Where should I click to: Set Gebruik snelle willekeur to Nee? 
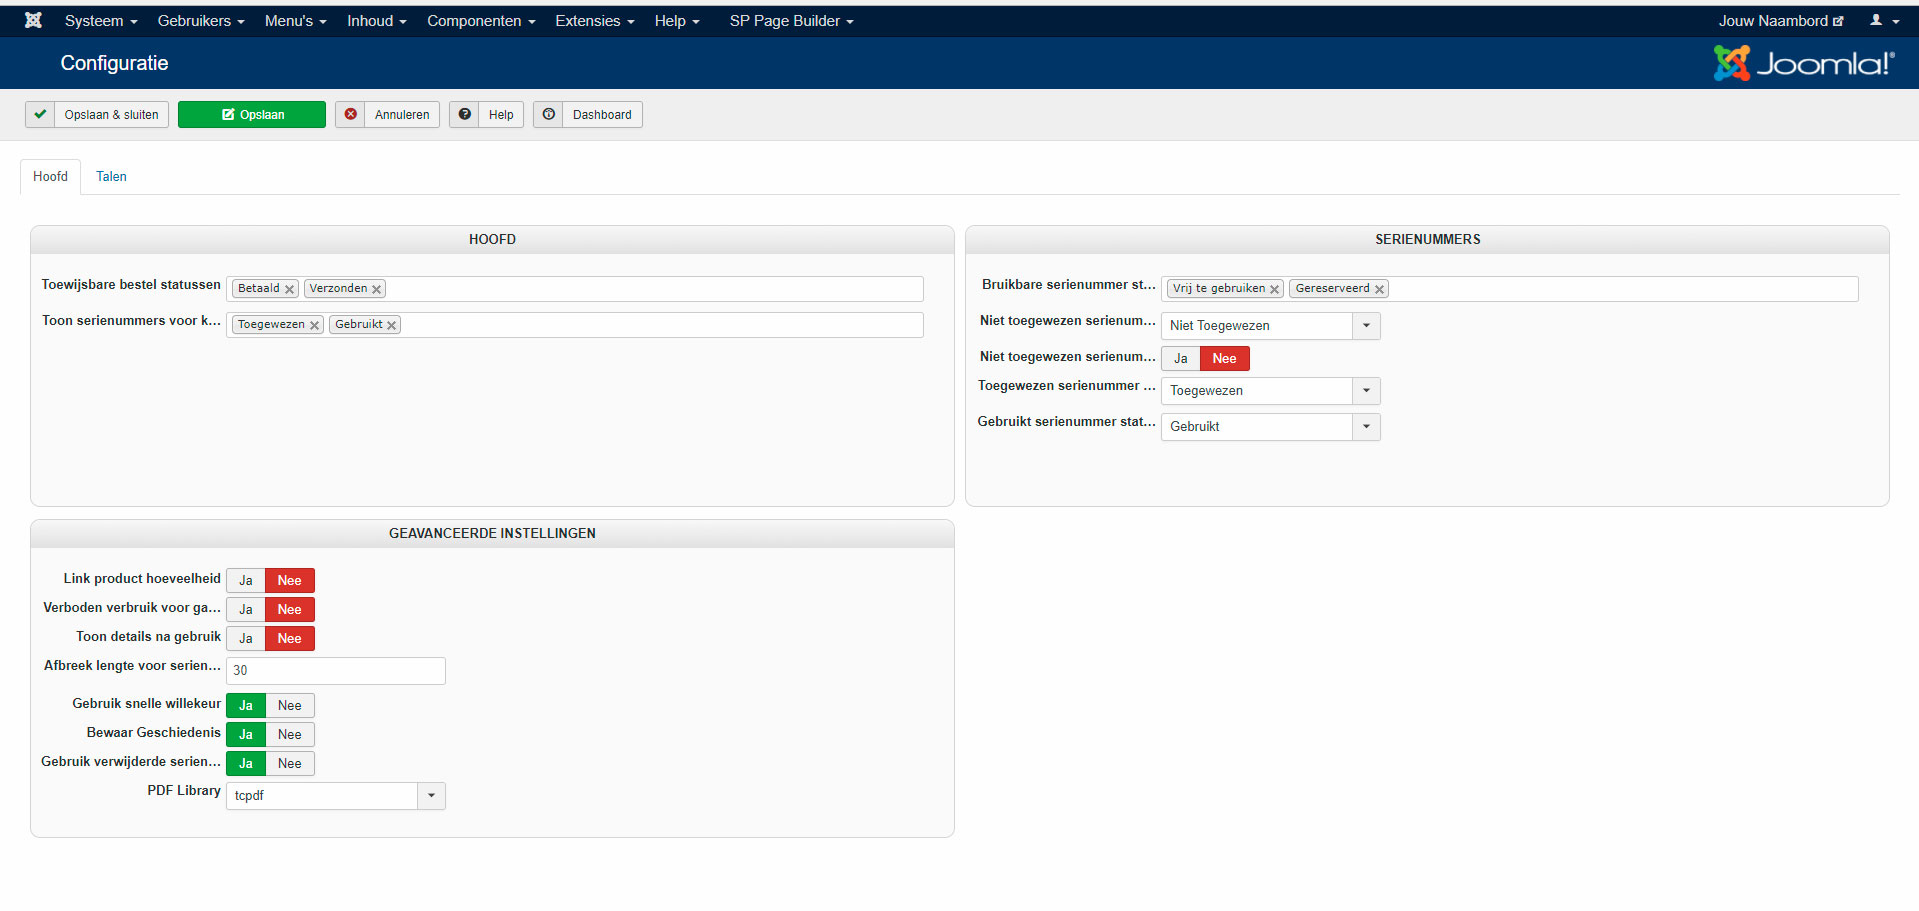point(290,705)
